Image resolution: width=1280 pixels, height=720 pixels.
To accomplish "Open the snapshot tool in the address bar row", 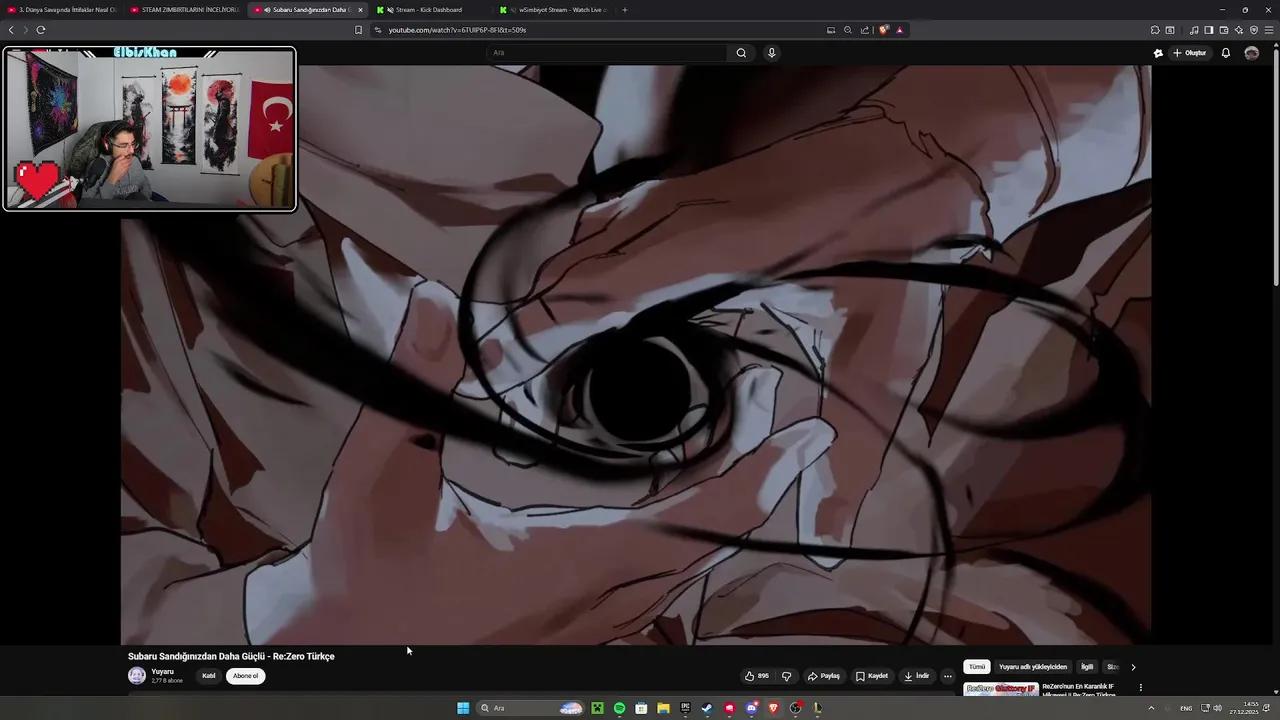I will [831, 30].
